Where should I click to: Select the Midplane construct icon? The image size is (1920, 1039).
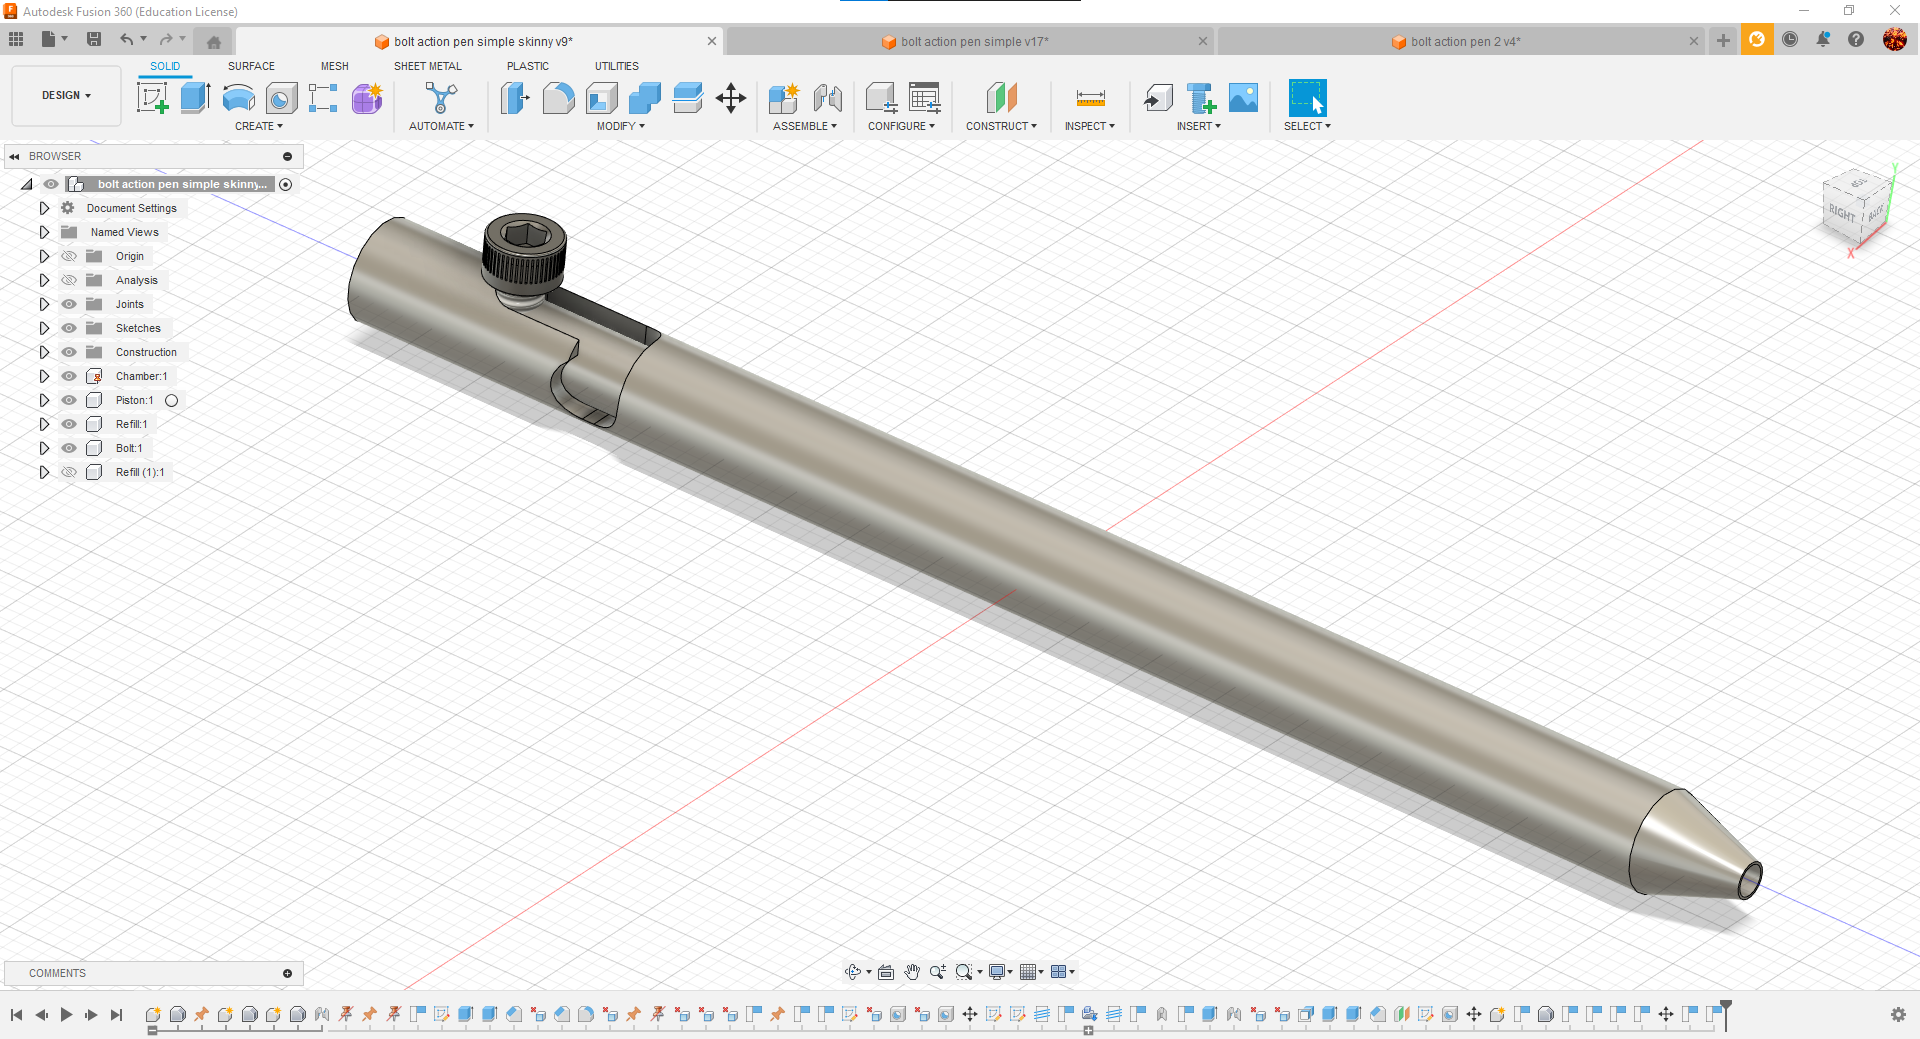[1001, 98]
